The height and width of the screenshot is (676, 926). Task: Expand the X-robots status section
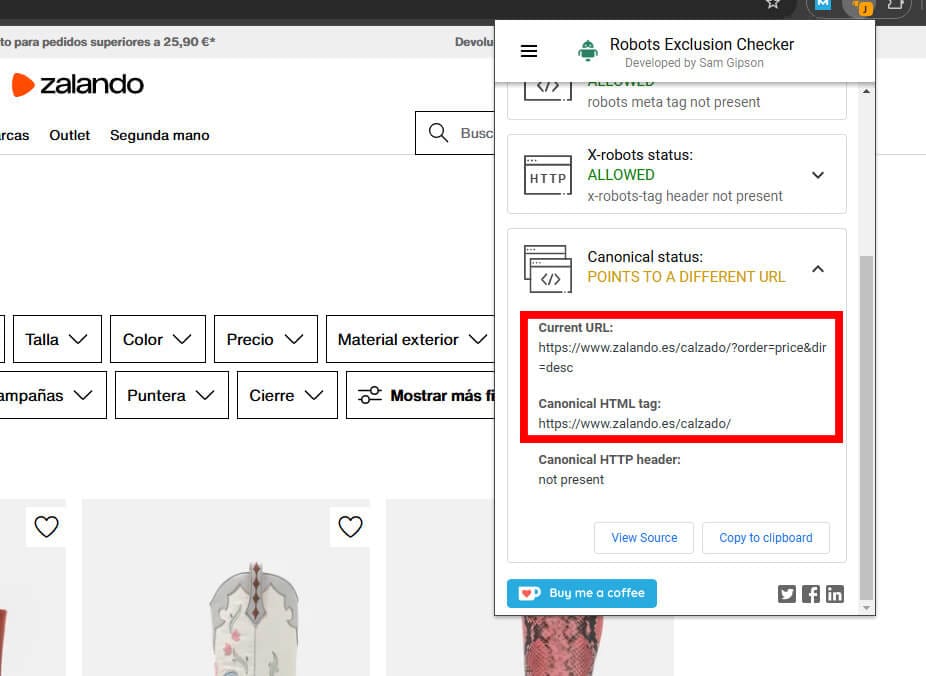(818, 175)
